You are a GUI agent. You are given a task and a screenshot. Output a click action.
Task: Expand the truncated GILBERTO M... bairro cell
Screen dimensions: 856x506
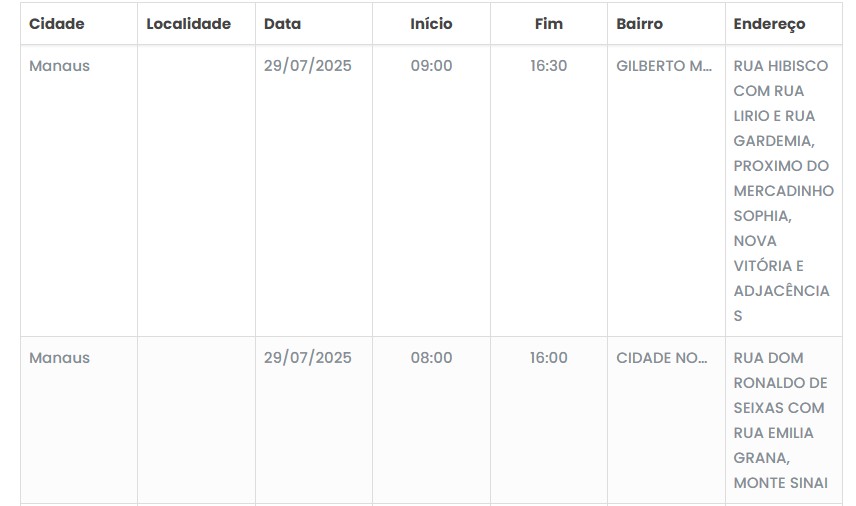click(x=664, y=66)
